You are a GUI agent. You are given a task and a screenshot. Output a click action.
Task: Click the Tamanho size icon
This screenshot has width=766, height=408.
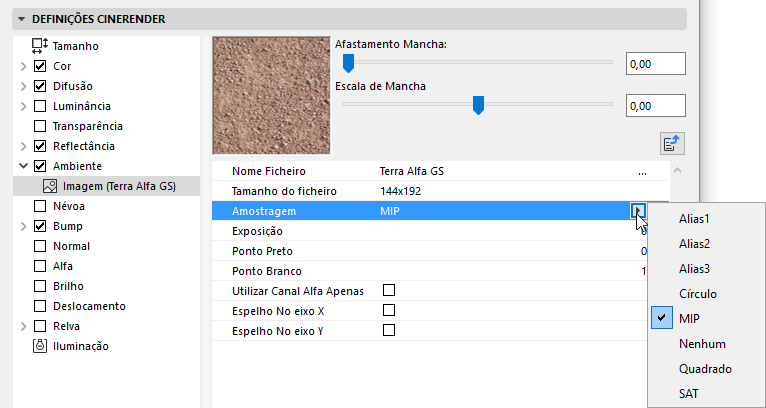coord(40,45)
